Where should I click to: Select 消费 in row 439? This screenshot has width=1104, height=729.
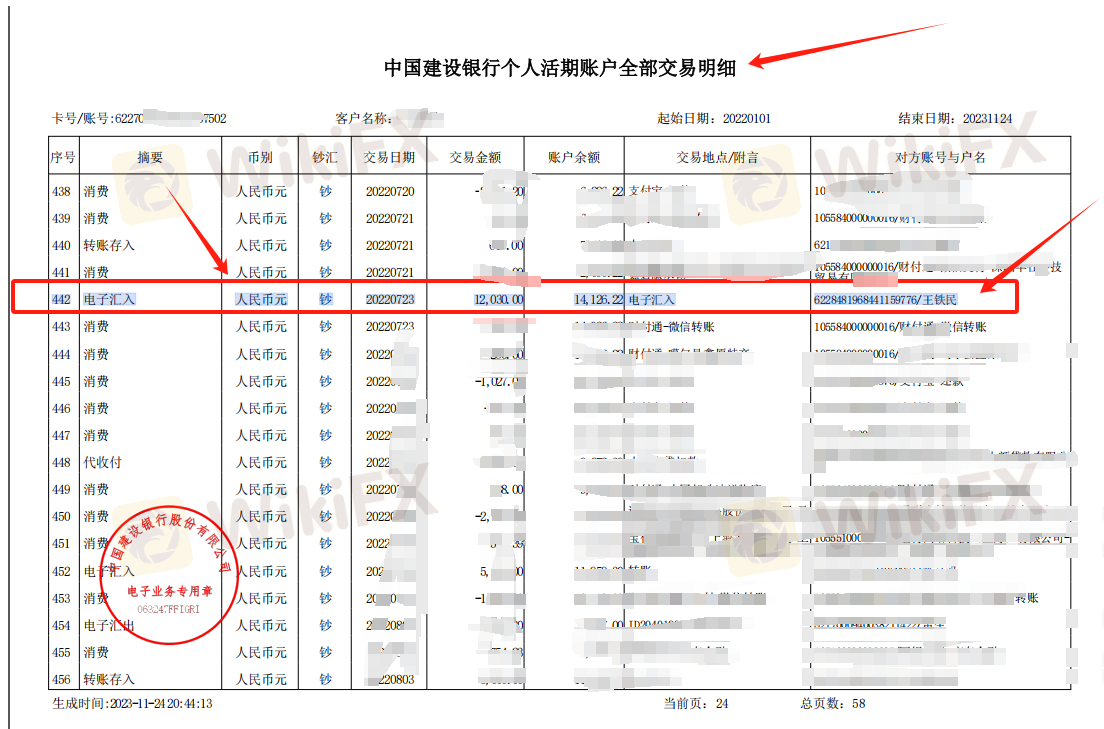click(x=96, y=218)
